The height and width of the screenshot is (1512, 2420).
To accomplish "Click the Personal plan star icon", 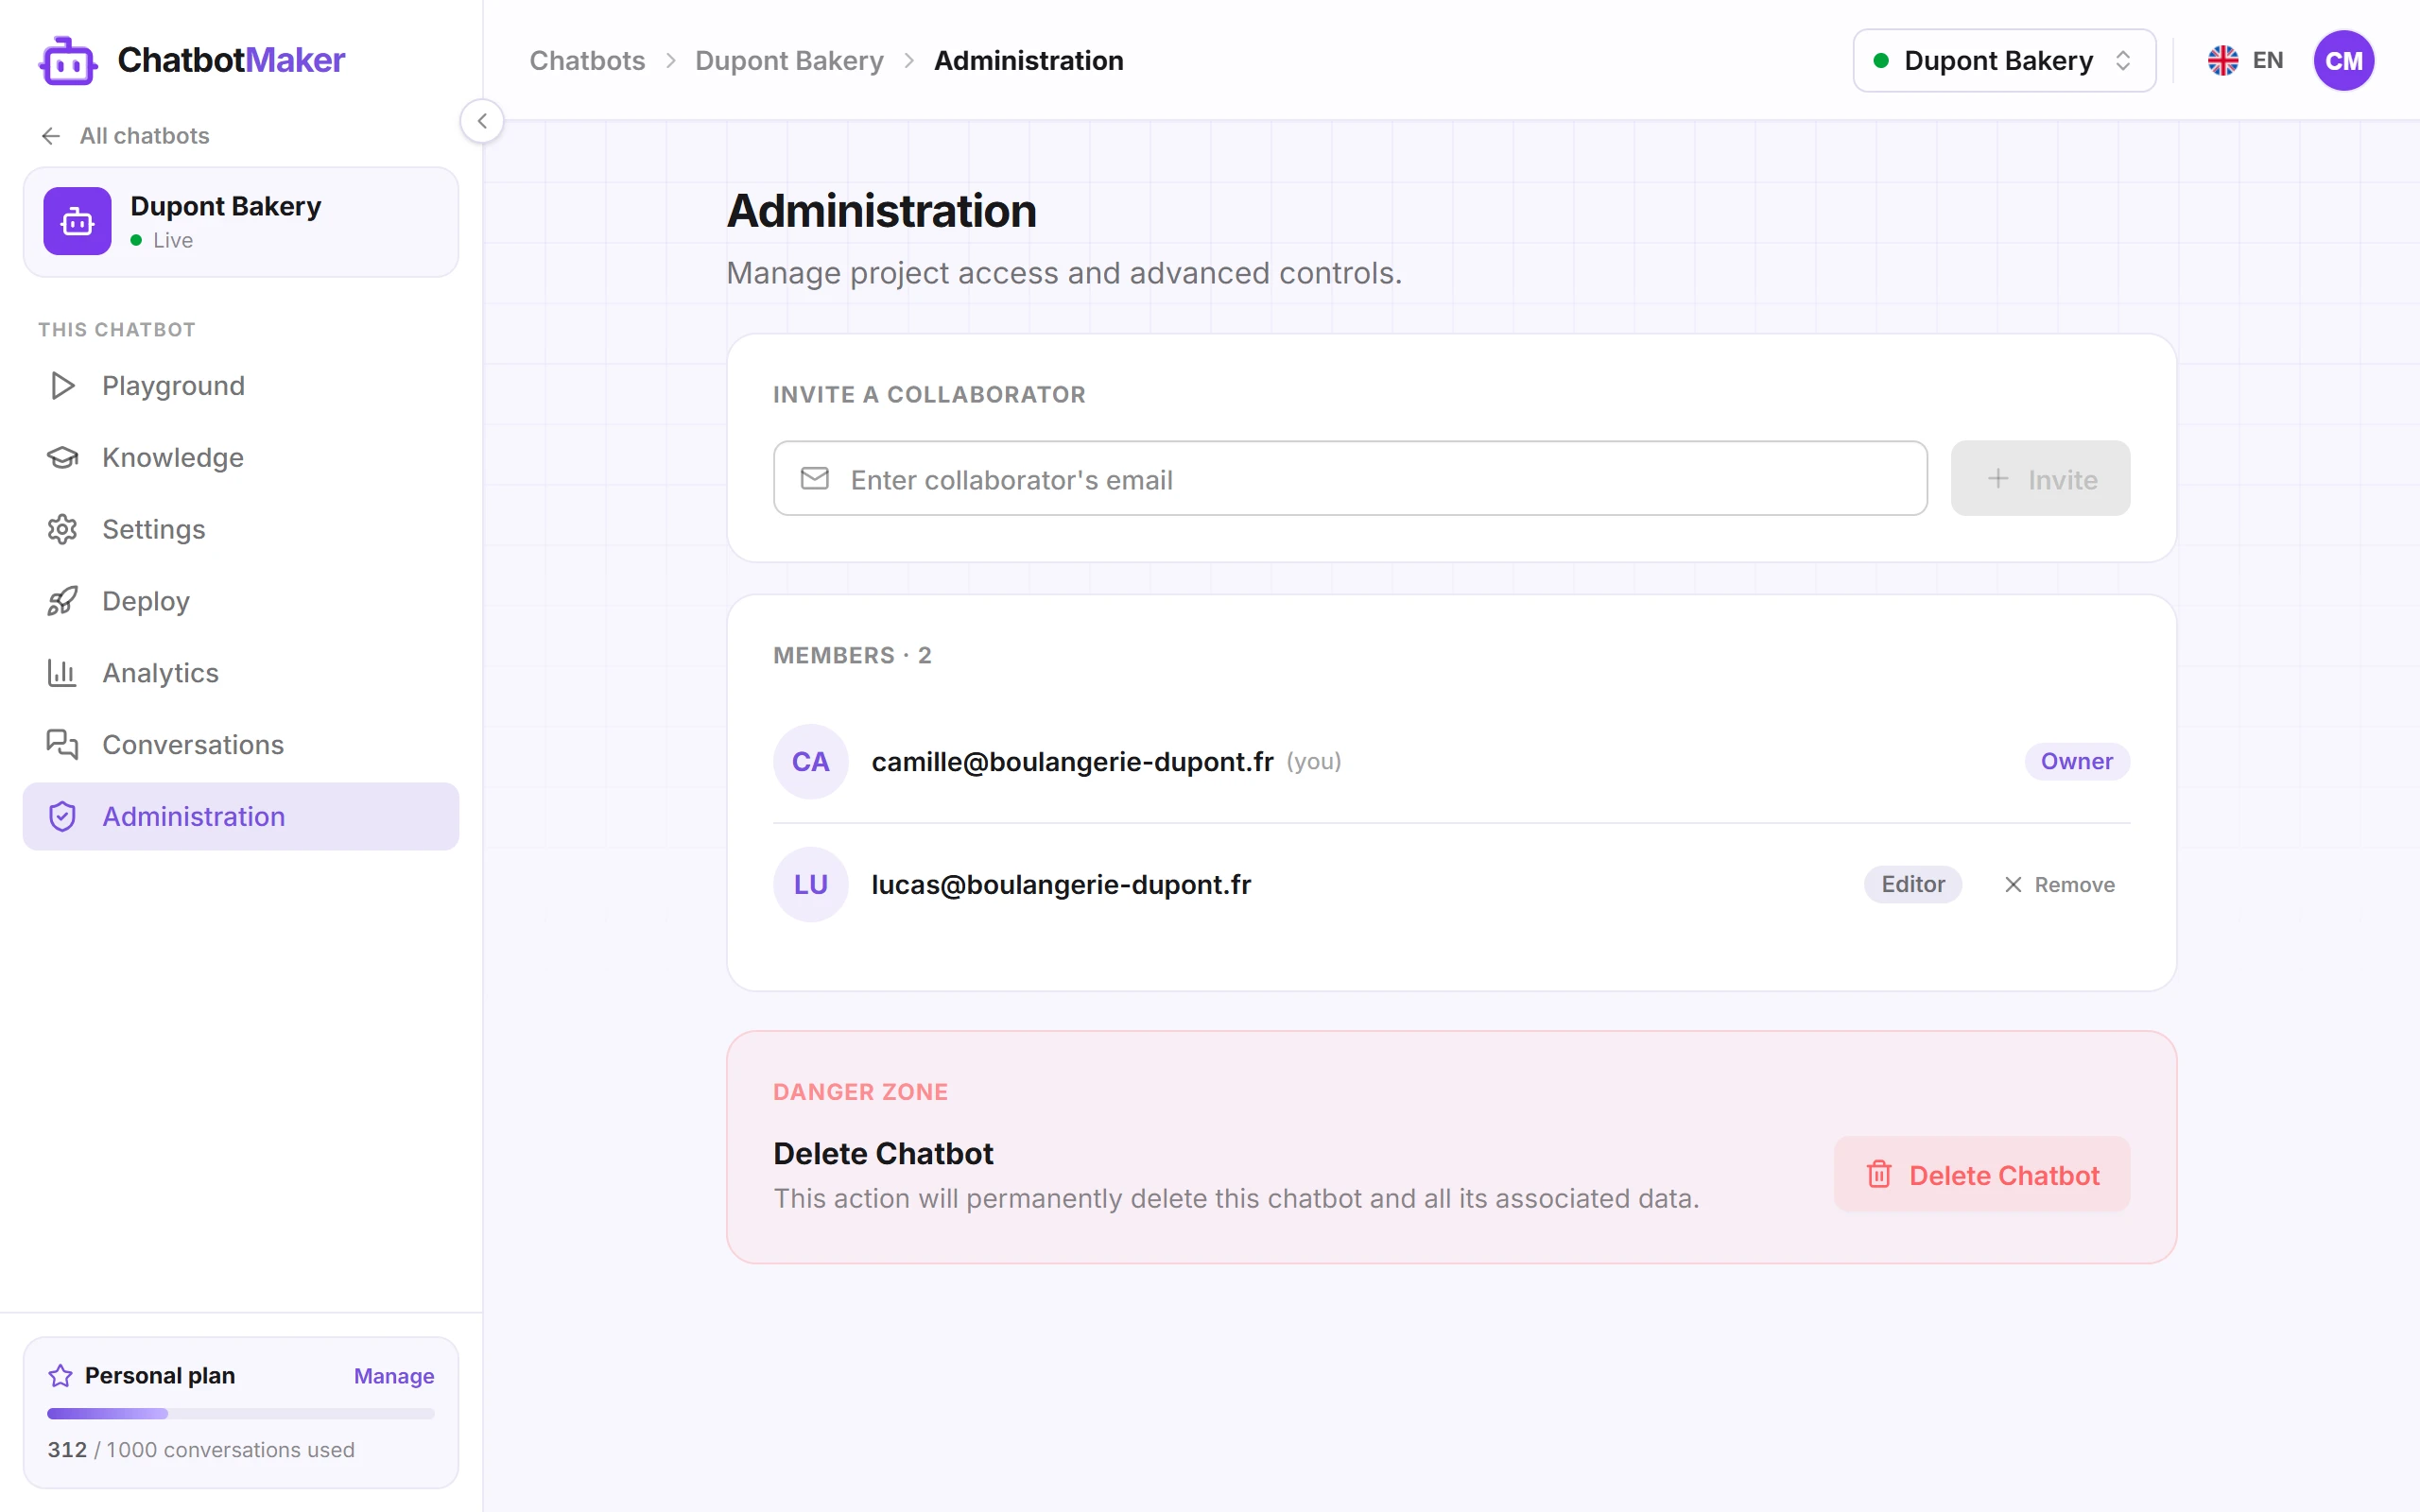I will coord(60,1375).
